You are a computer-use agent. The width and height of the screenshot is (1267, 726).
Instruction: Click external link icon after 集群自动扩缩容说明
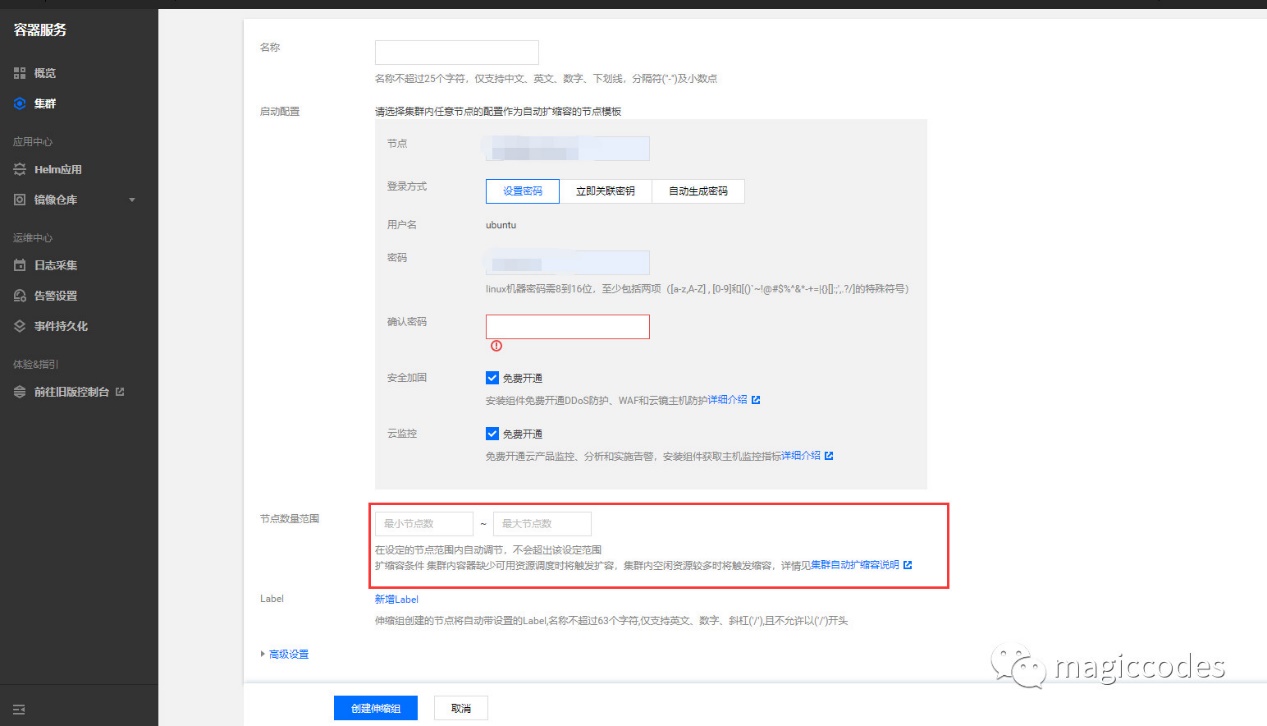[x=908, y=565]
